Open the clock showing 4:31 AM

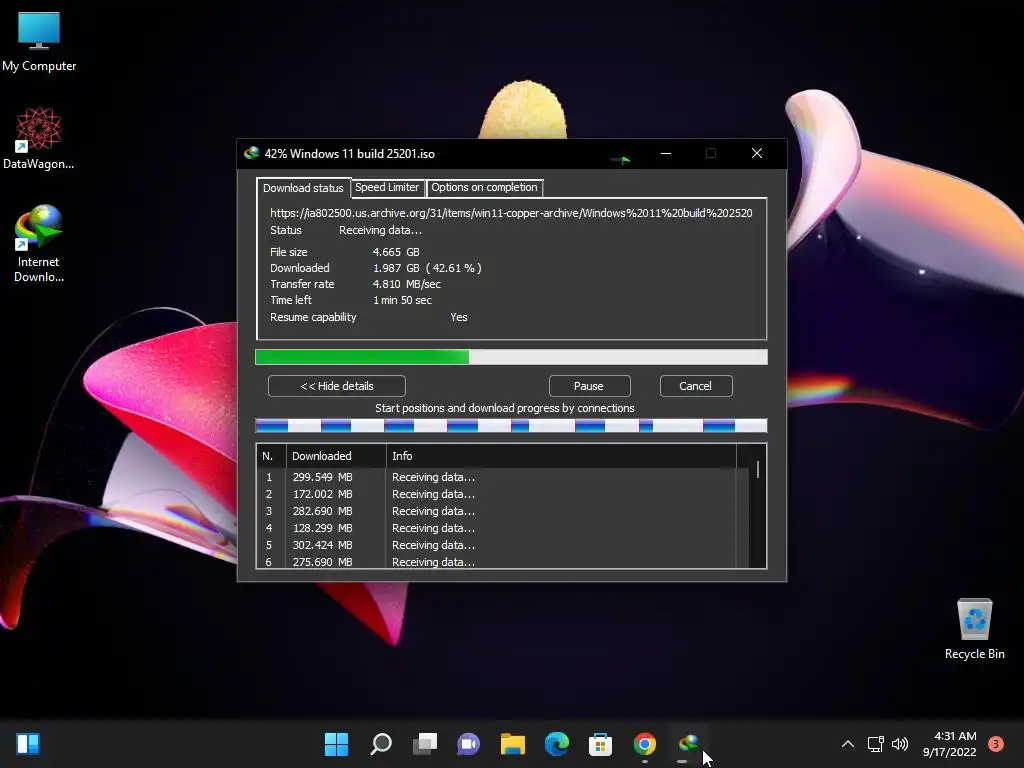click(x=950, y=744)
